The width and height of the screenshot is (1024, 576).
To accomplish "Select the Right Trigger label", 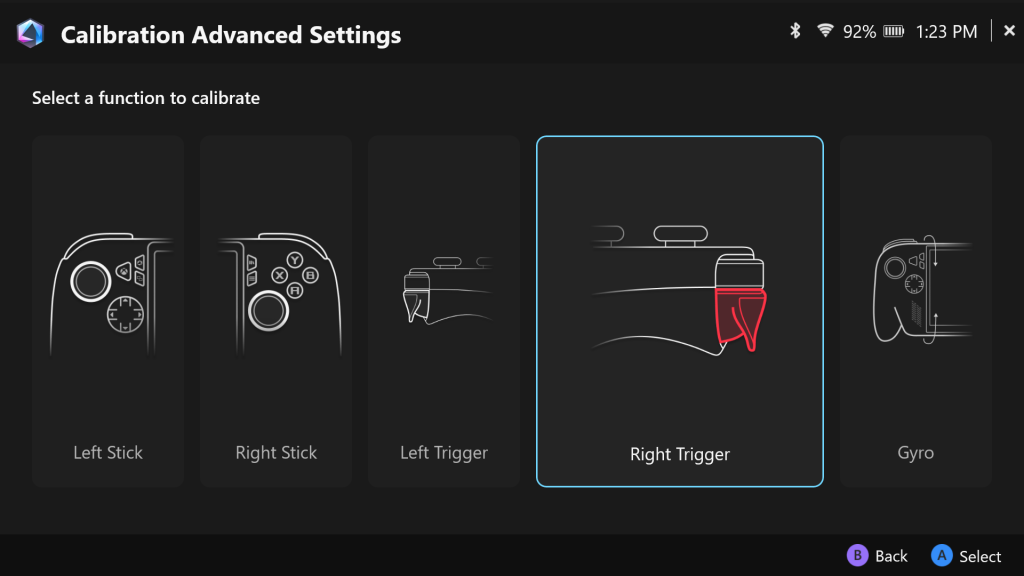I will [680, 455].
